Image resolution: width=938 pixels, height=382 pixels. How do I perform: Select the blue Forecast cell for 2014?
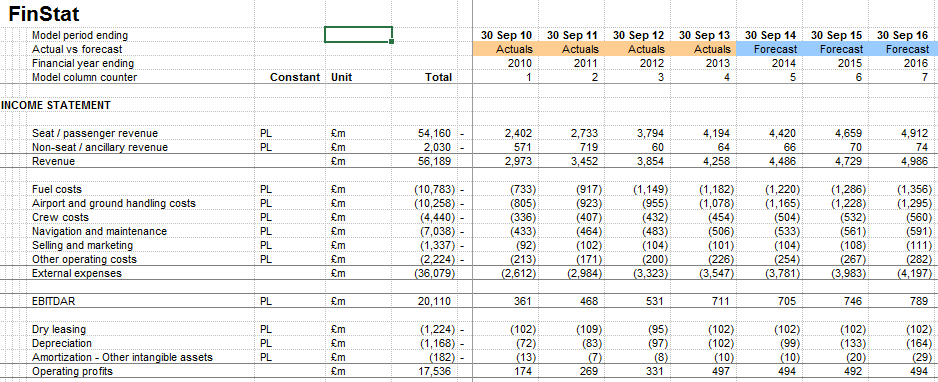(x=770, y=49)
